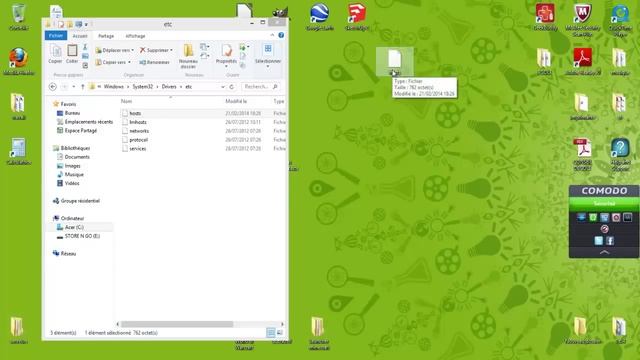This screenshot has width=640, height=360.
Task: Open the Supprimer dropdown arrow
Action: pyautogui.click(x=171, y=50)
